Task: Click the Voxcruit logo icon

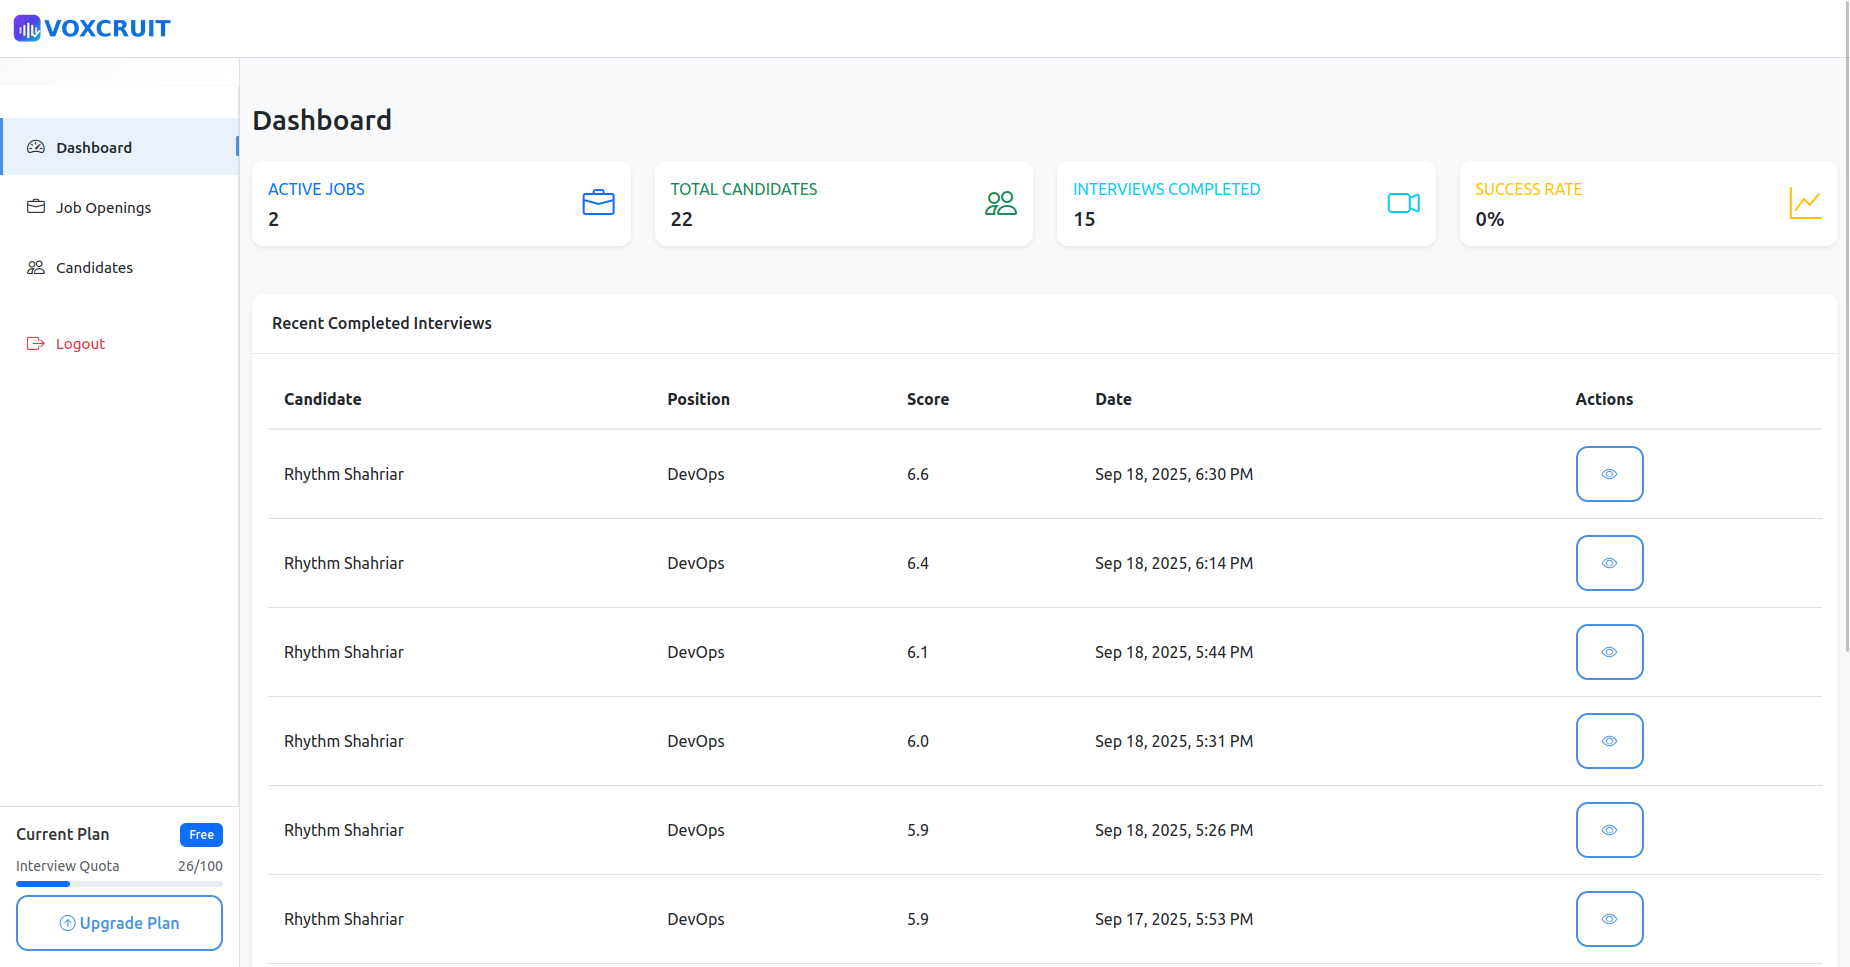Action: pos(27,28)
